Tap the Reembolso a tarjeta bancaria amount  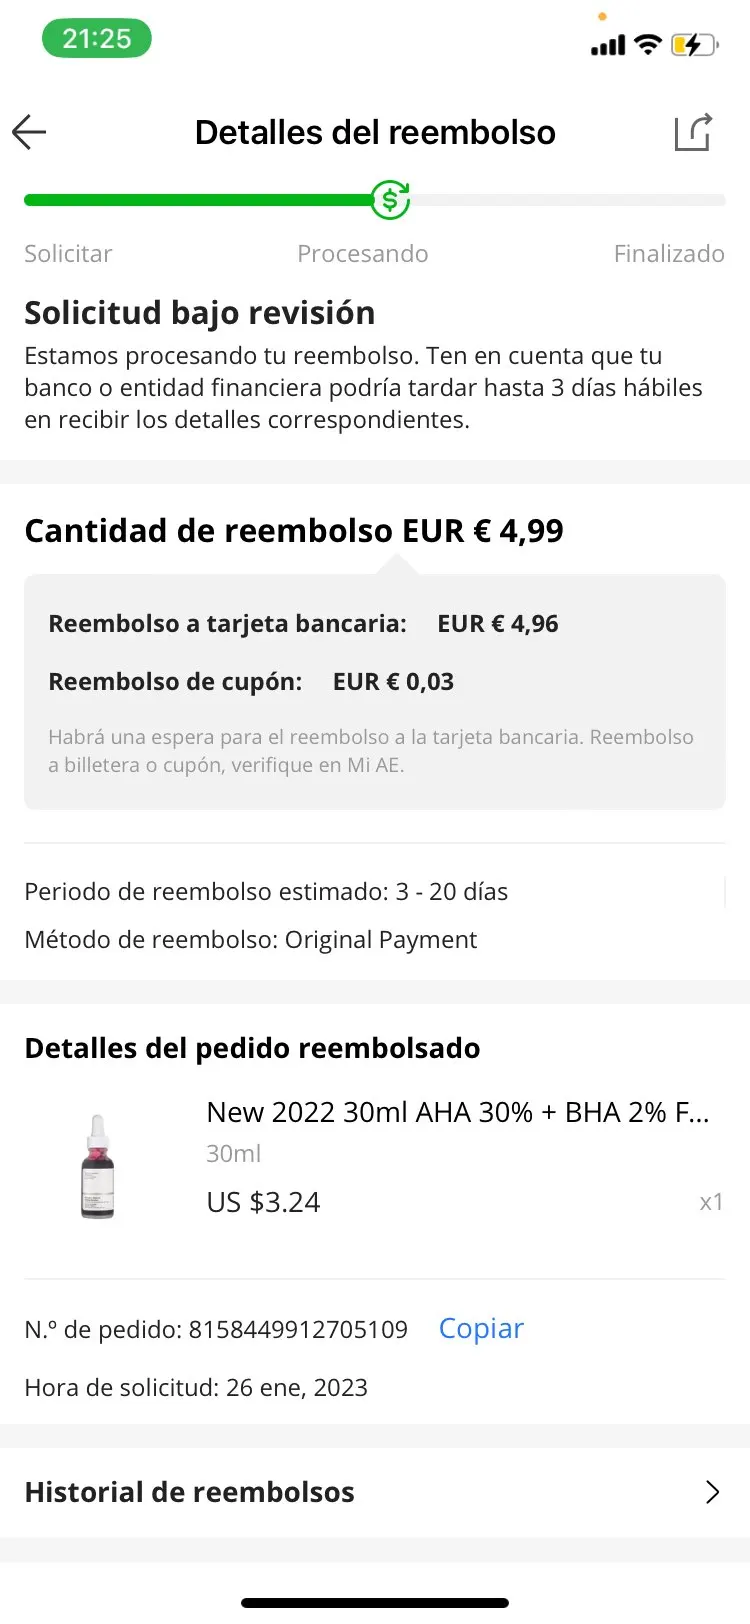[x=498, y=624]
